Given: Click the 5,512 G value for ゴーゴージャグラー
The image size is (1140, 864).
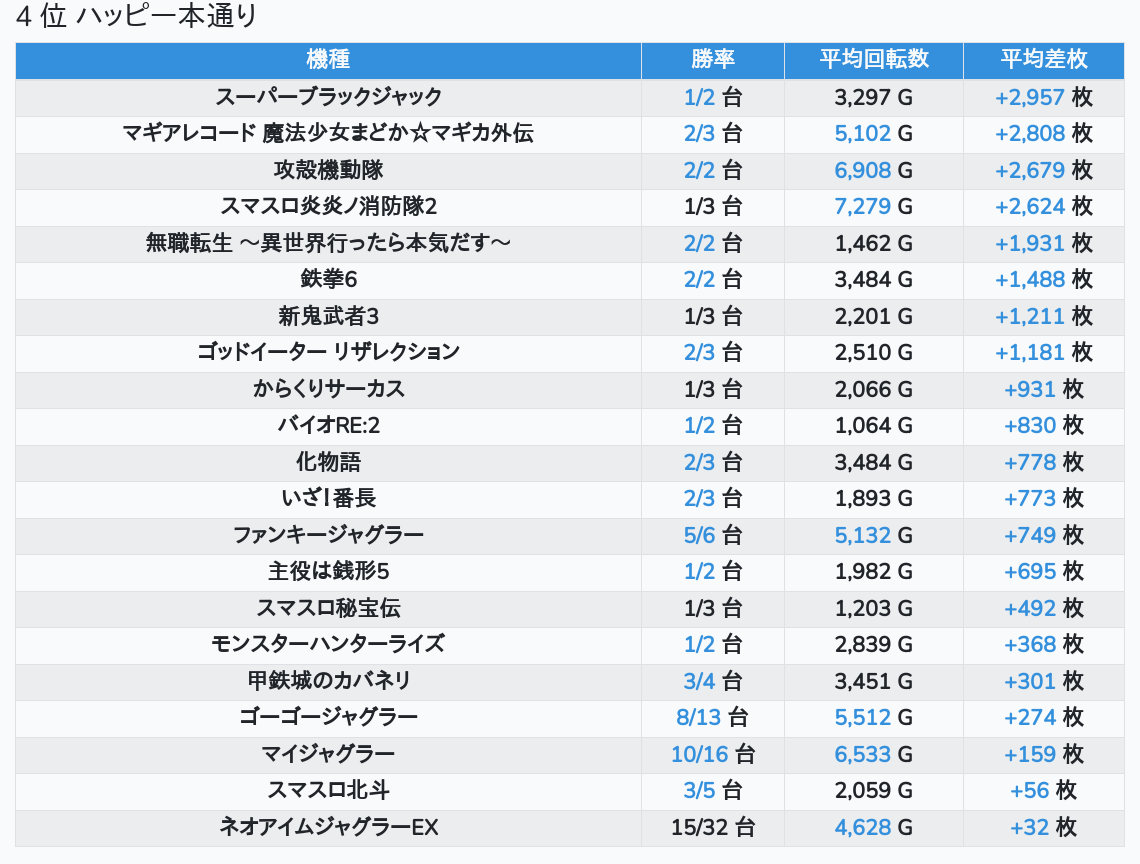Looking at the screenshot, I should point(874,717).
